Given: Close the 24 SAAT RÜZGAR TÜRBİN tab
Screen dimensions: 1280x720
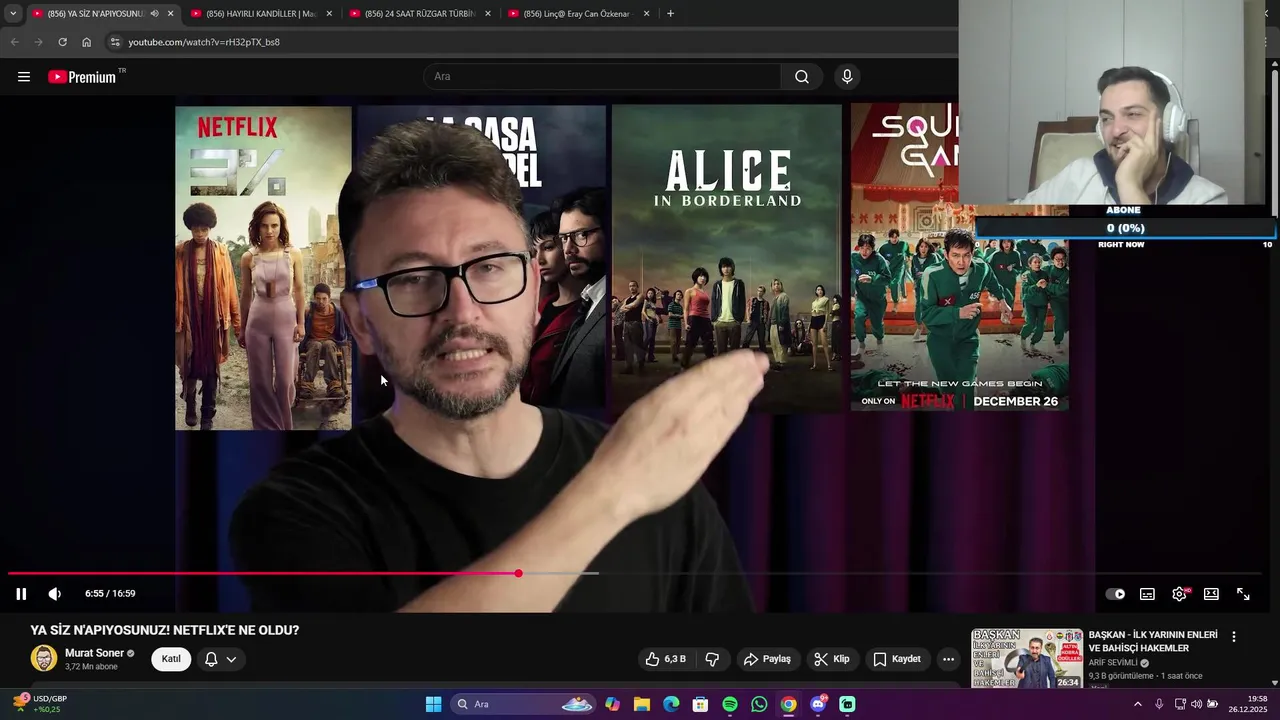Looking at the screenshot, I should tap(488, 14).
